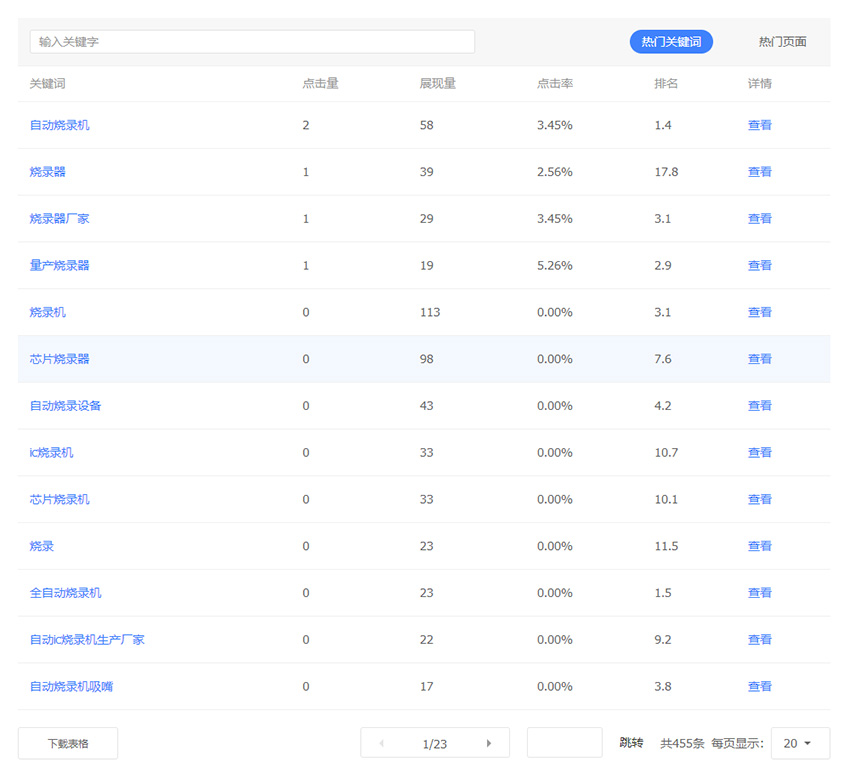Click 查看 for the 量产烧录器 row
Viewport: 850px width, 779px height.
(759, 266)
